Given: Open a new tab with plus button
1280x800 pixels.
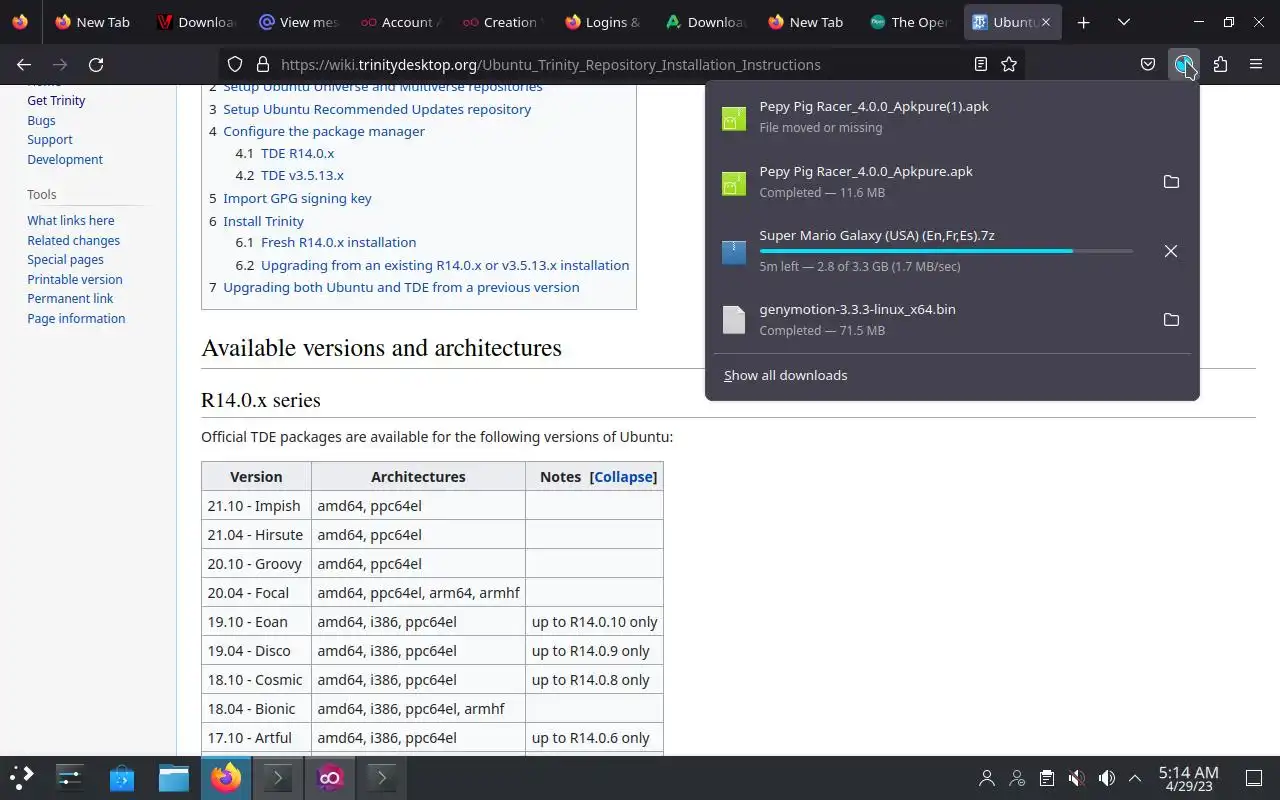Looking at the screenshot, I should (x=1083, y=22).
